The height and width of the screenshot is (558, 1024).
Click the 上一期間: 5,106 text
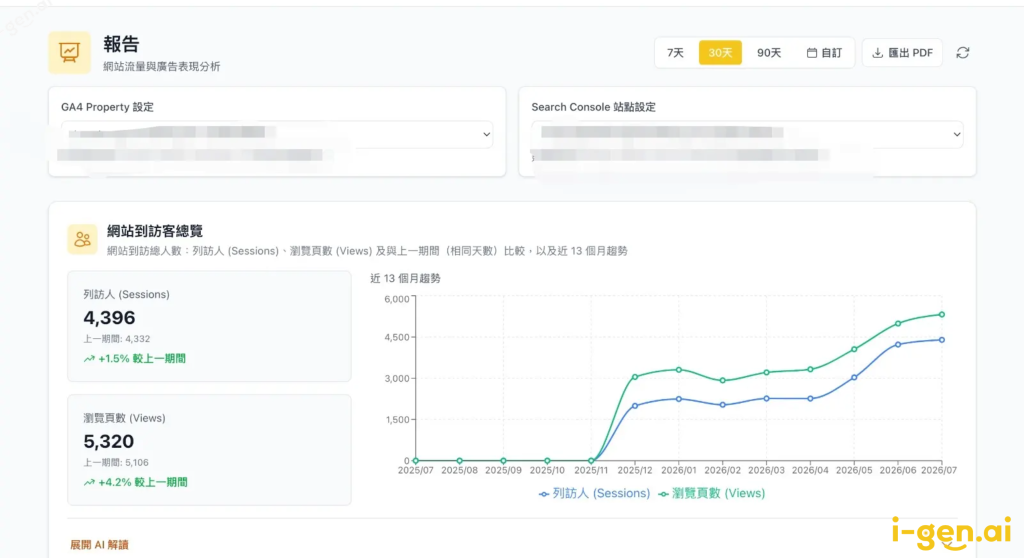click(116, 462)
